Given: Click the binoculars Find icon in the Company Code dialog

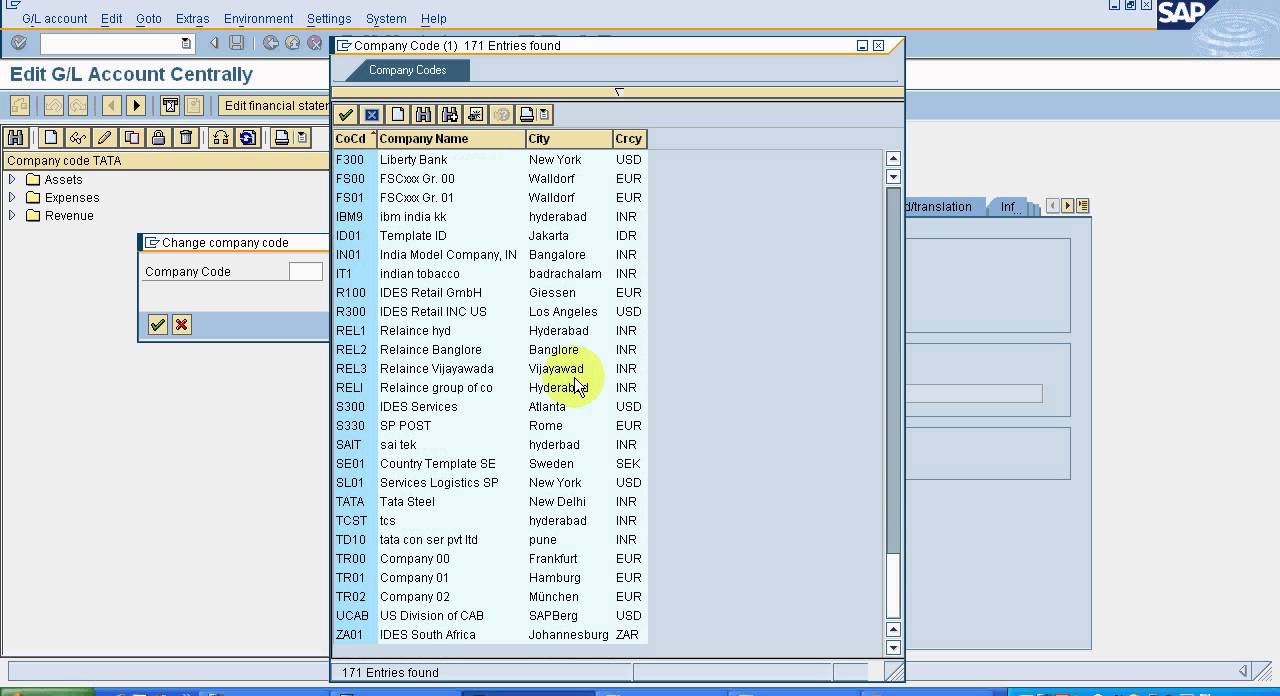Looking at the screenshot, I should click(424, 115).
